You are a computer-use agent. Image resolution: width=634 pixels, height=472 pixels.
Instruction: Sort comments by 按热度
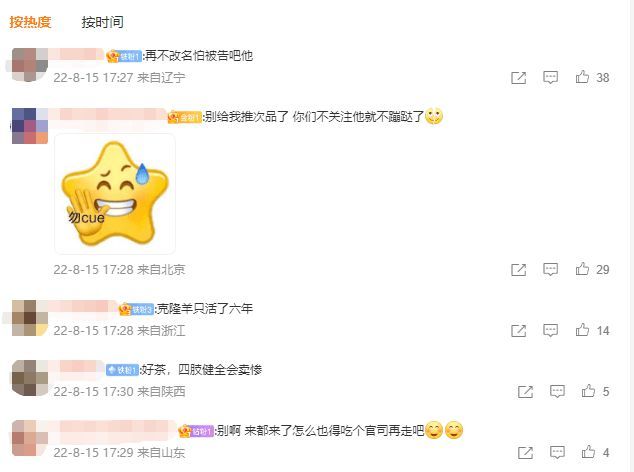(x=30, y=22)
